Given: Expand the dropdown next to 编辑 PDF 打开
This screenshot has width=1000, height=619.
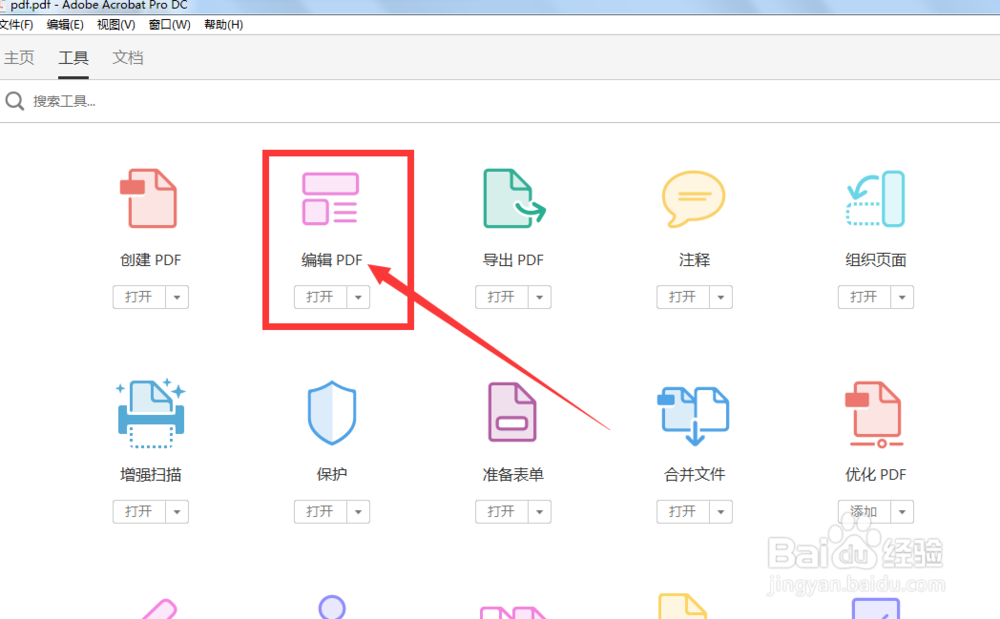Looking at the screenshot, I should pyautogui.click(x=358, y=296).
